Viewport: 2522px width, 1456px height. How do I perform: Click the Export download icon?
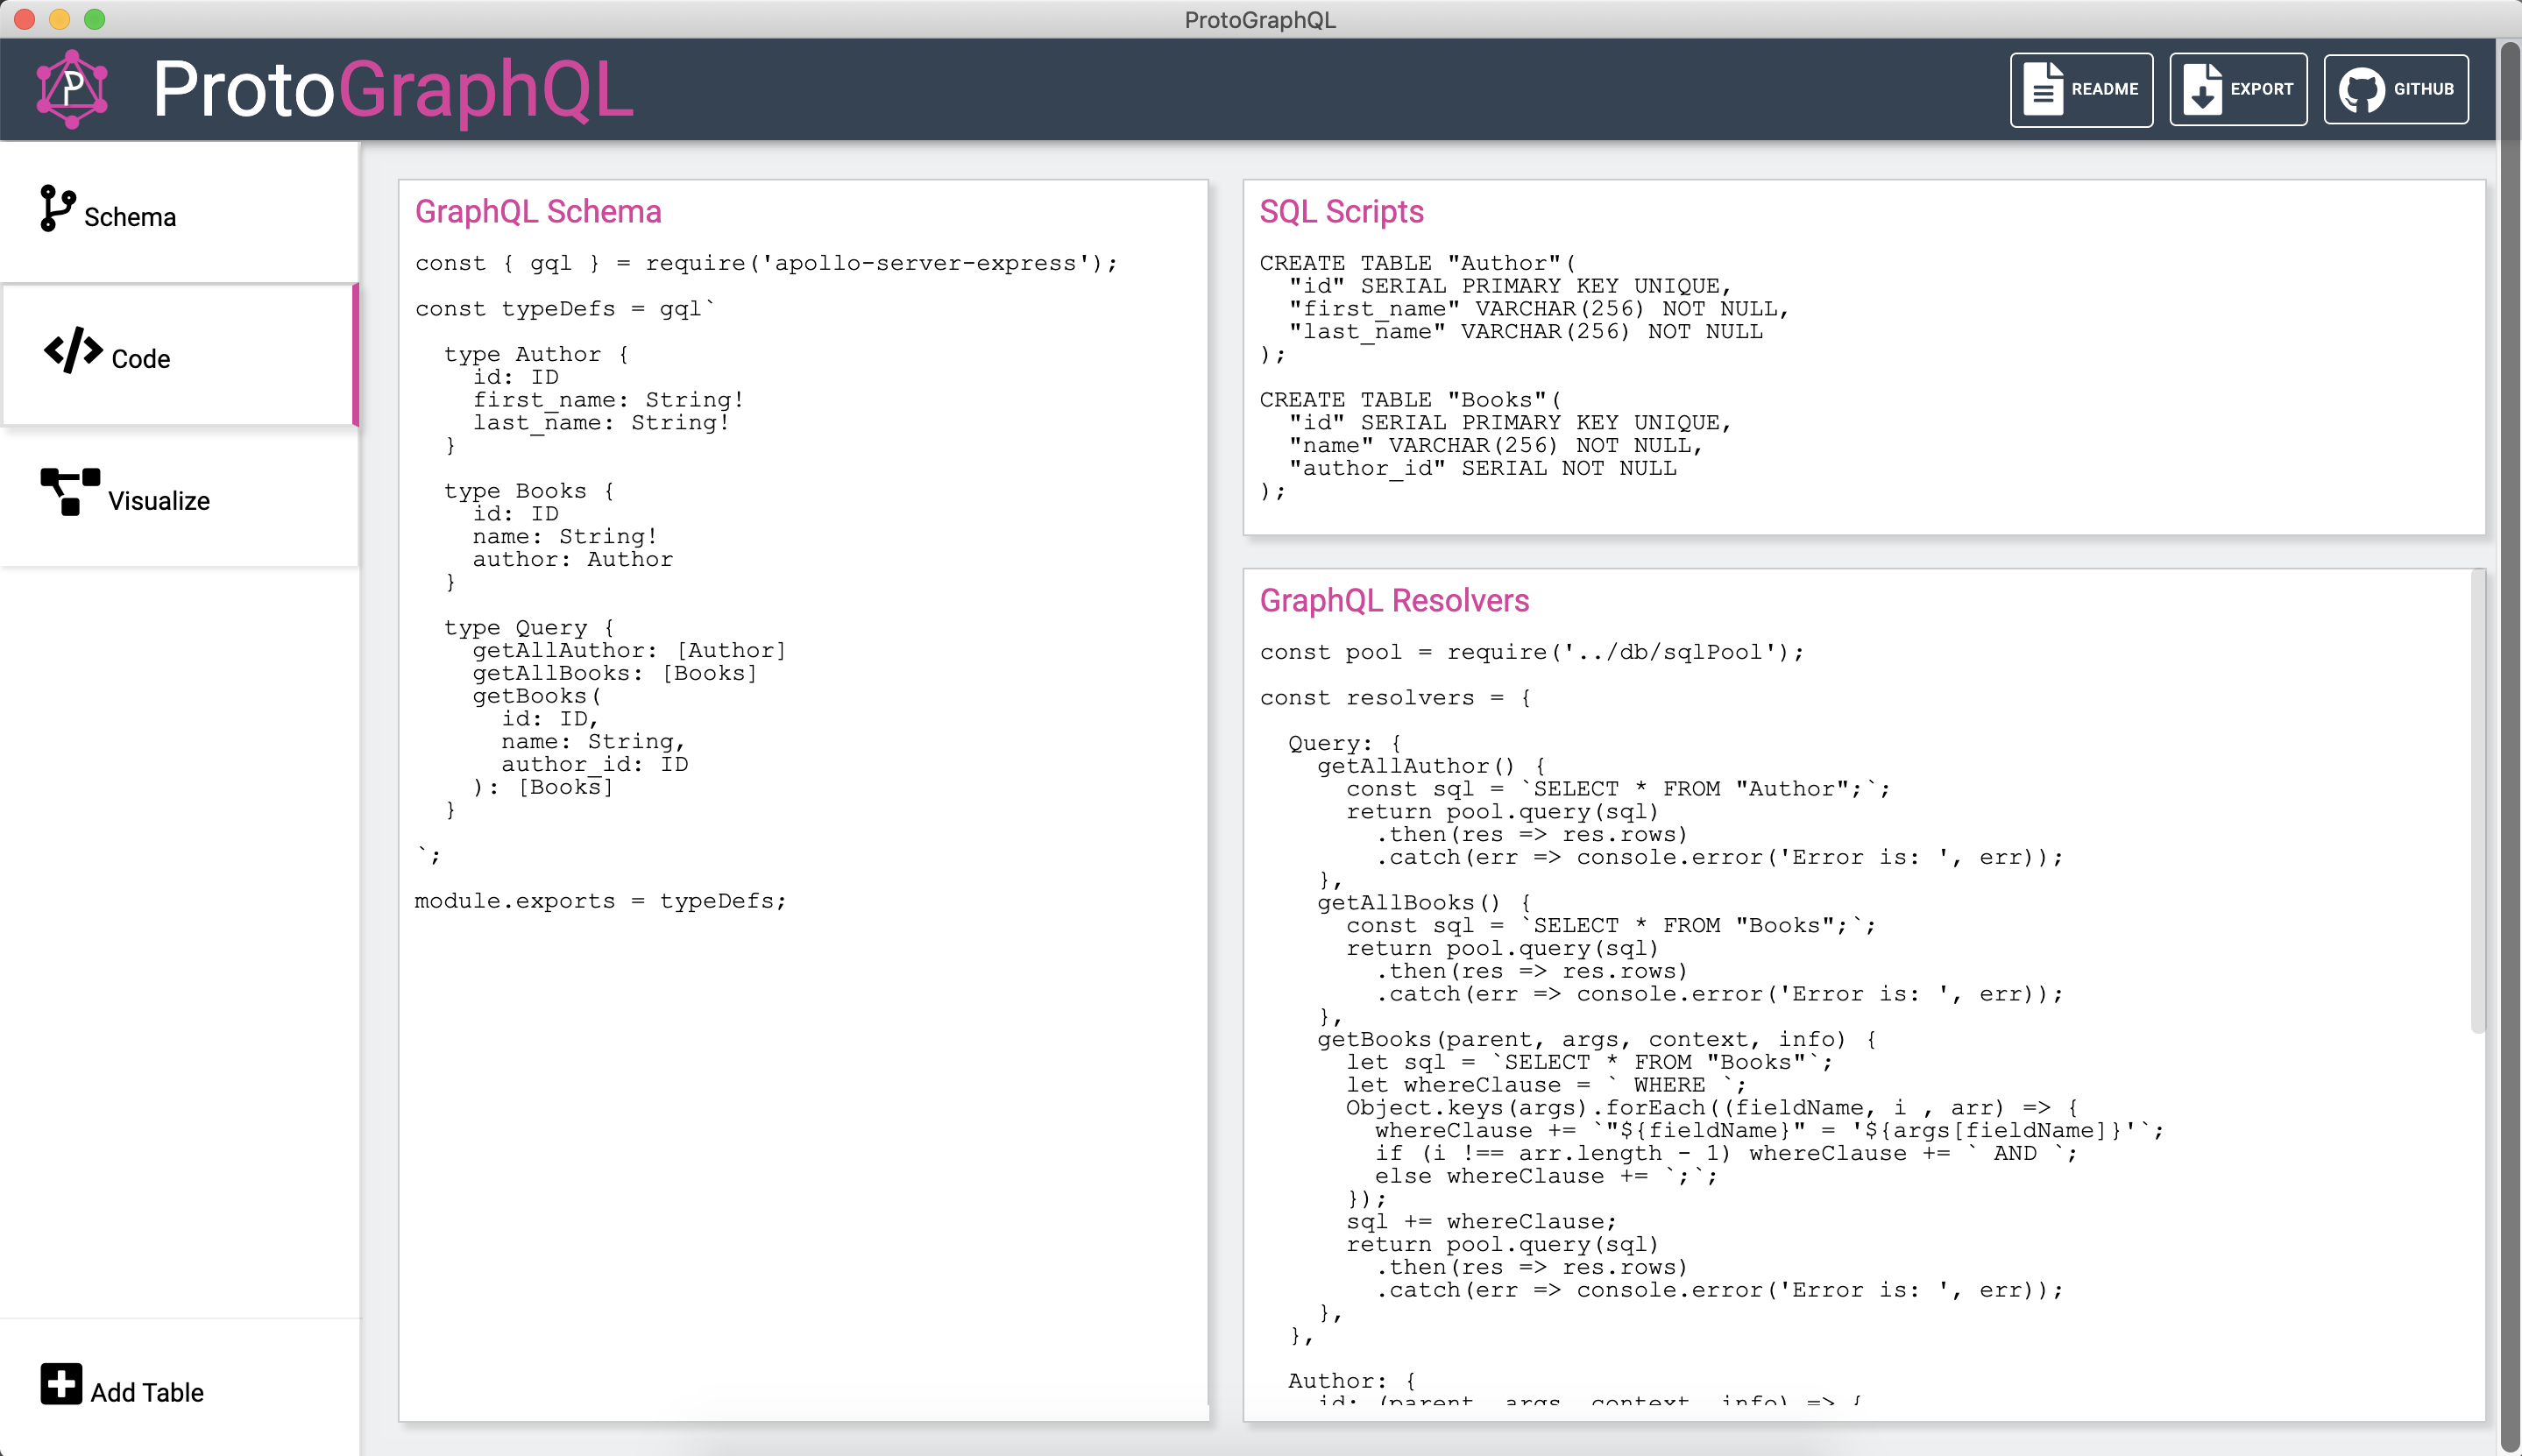(x=2203, y=89)
